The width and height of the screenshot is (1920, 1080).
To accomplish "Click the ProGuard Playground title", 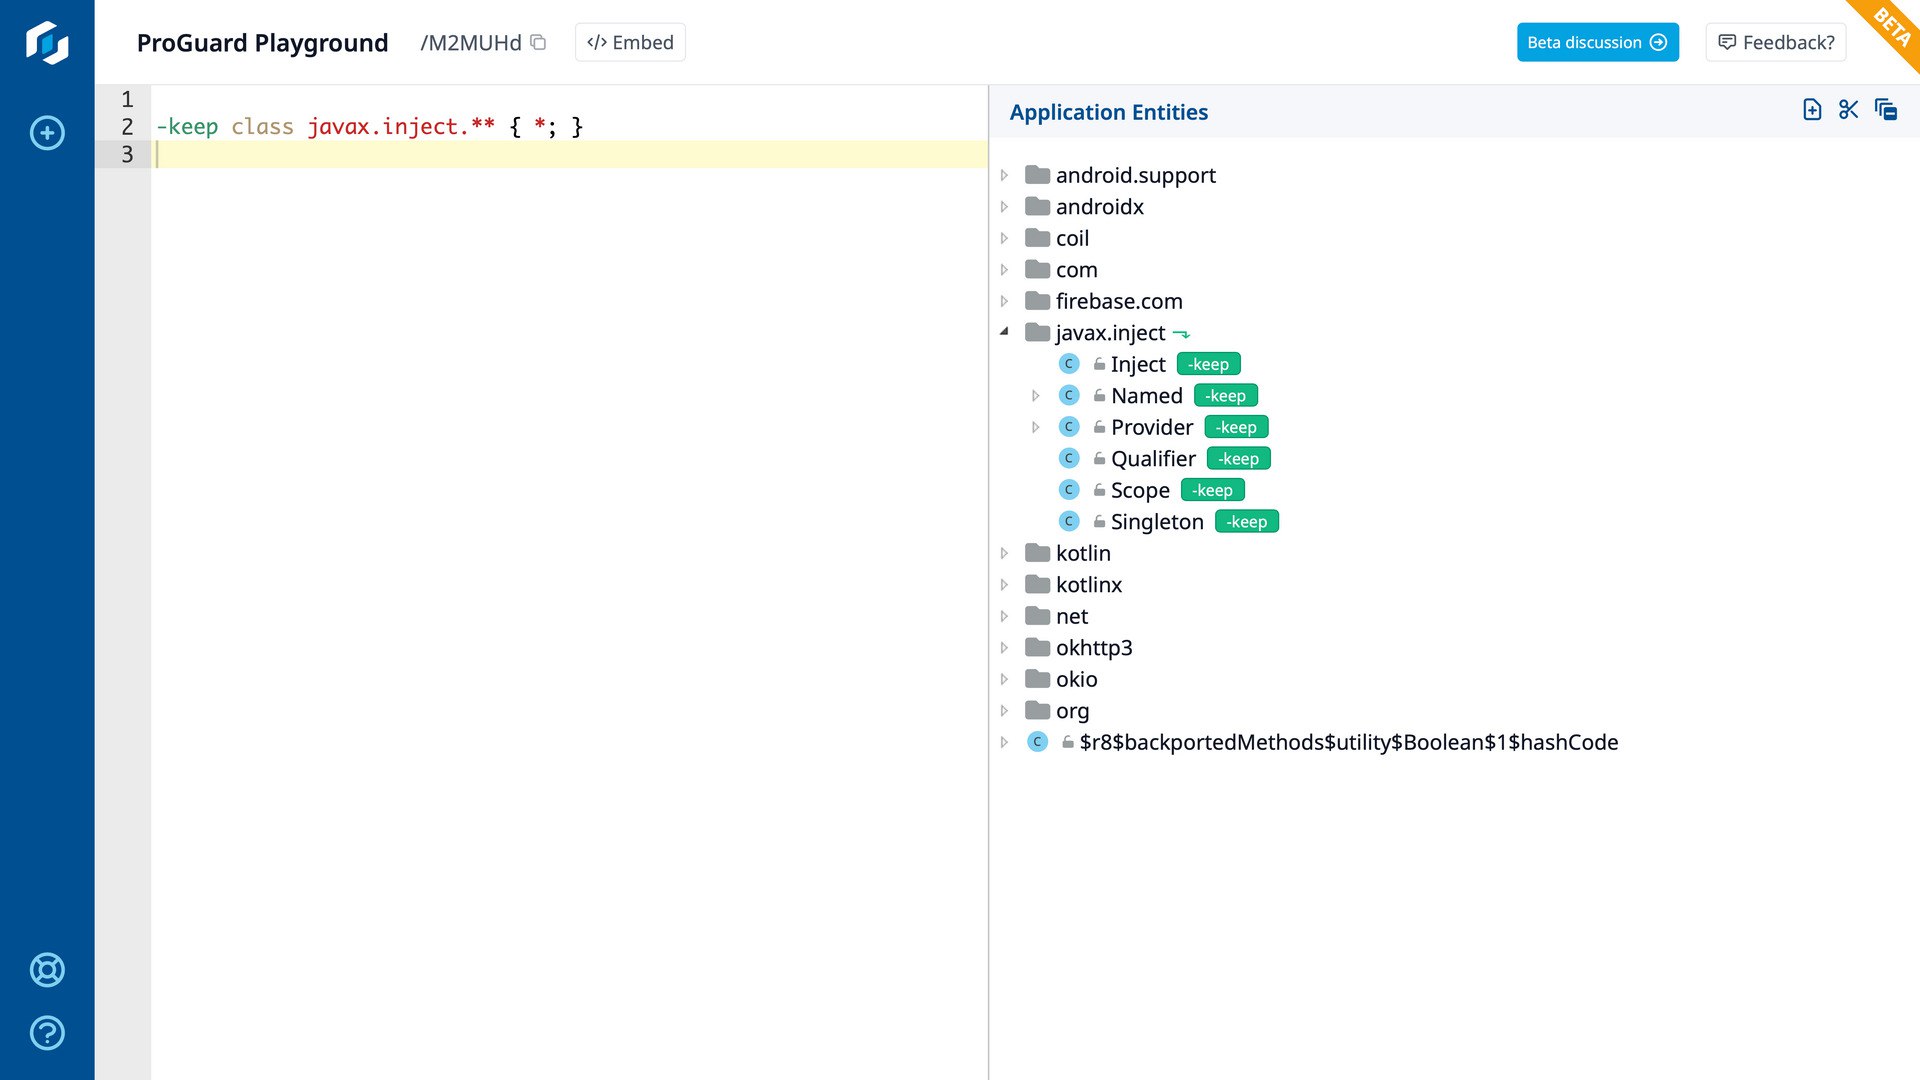I will pyautogui.click(x=262, y=43).
